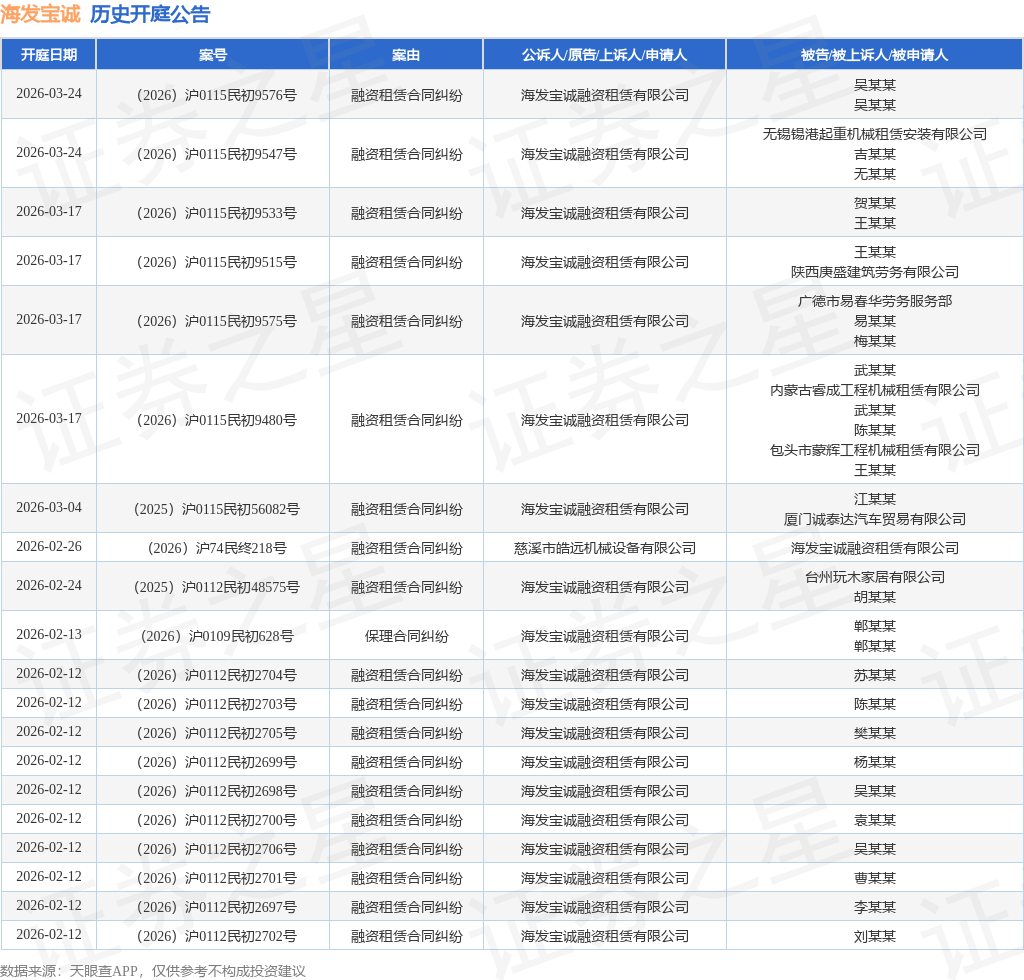This screenshot has height=980, width=1024.
Task: Select case number （2026）沪0112民初2702号
Action: pos(213,937)
